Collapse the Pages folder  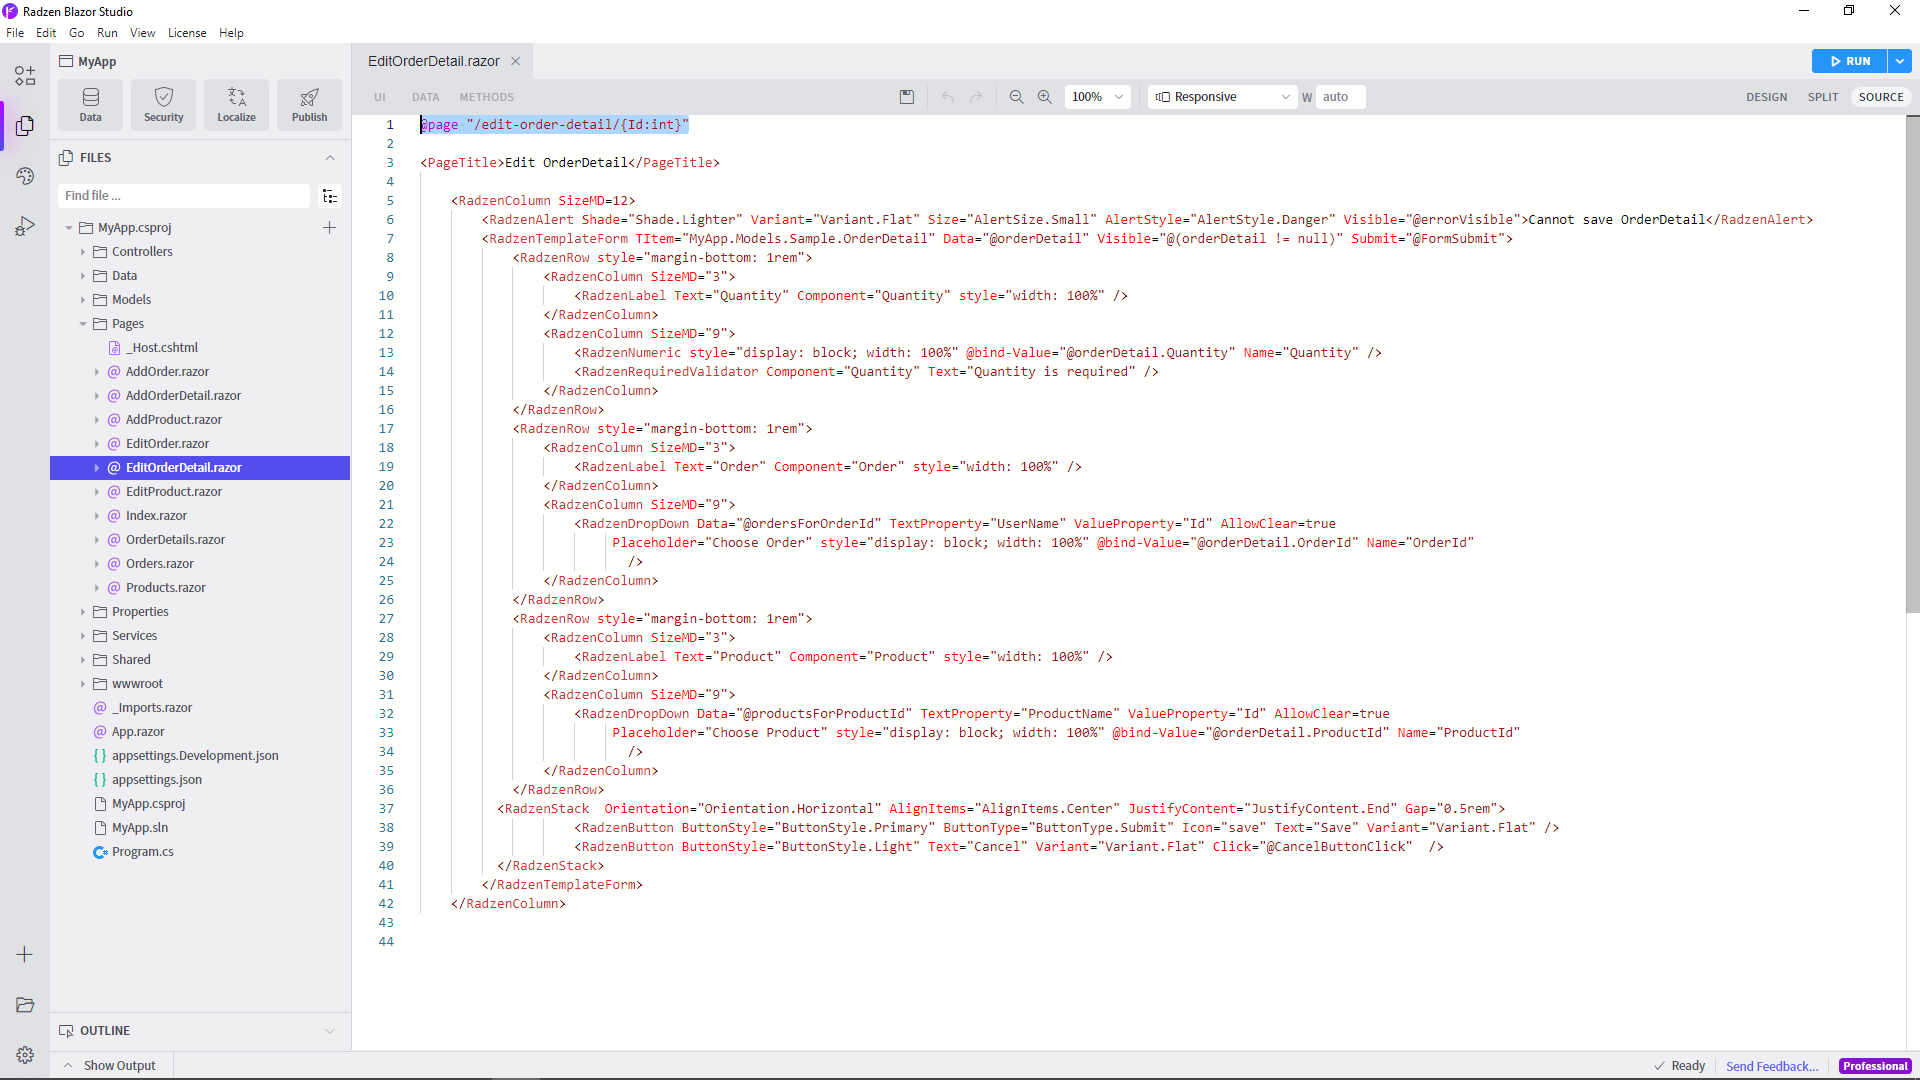(83, 324)
